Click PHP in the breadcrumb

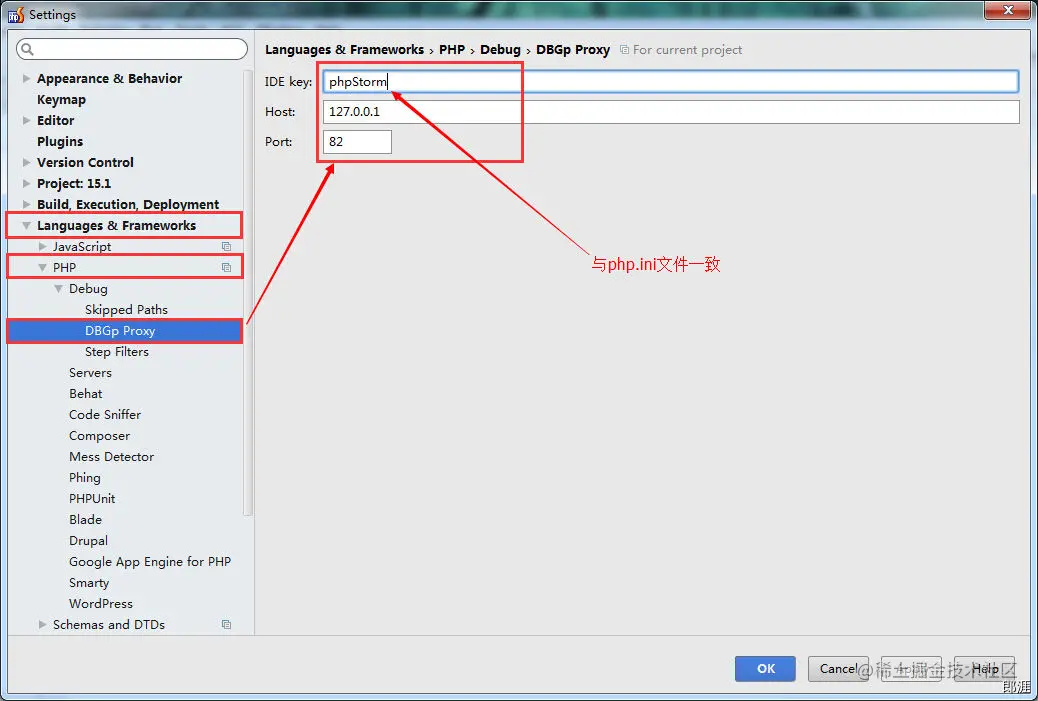[x=452, y=50]
